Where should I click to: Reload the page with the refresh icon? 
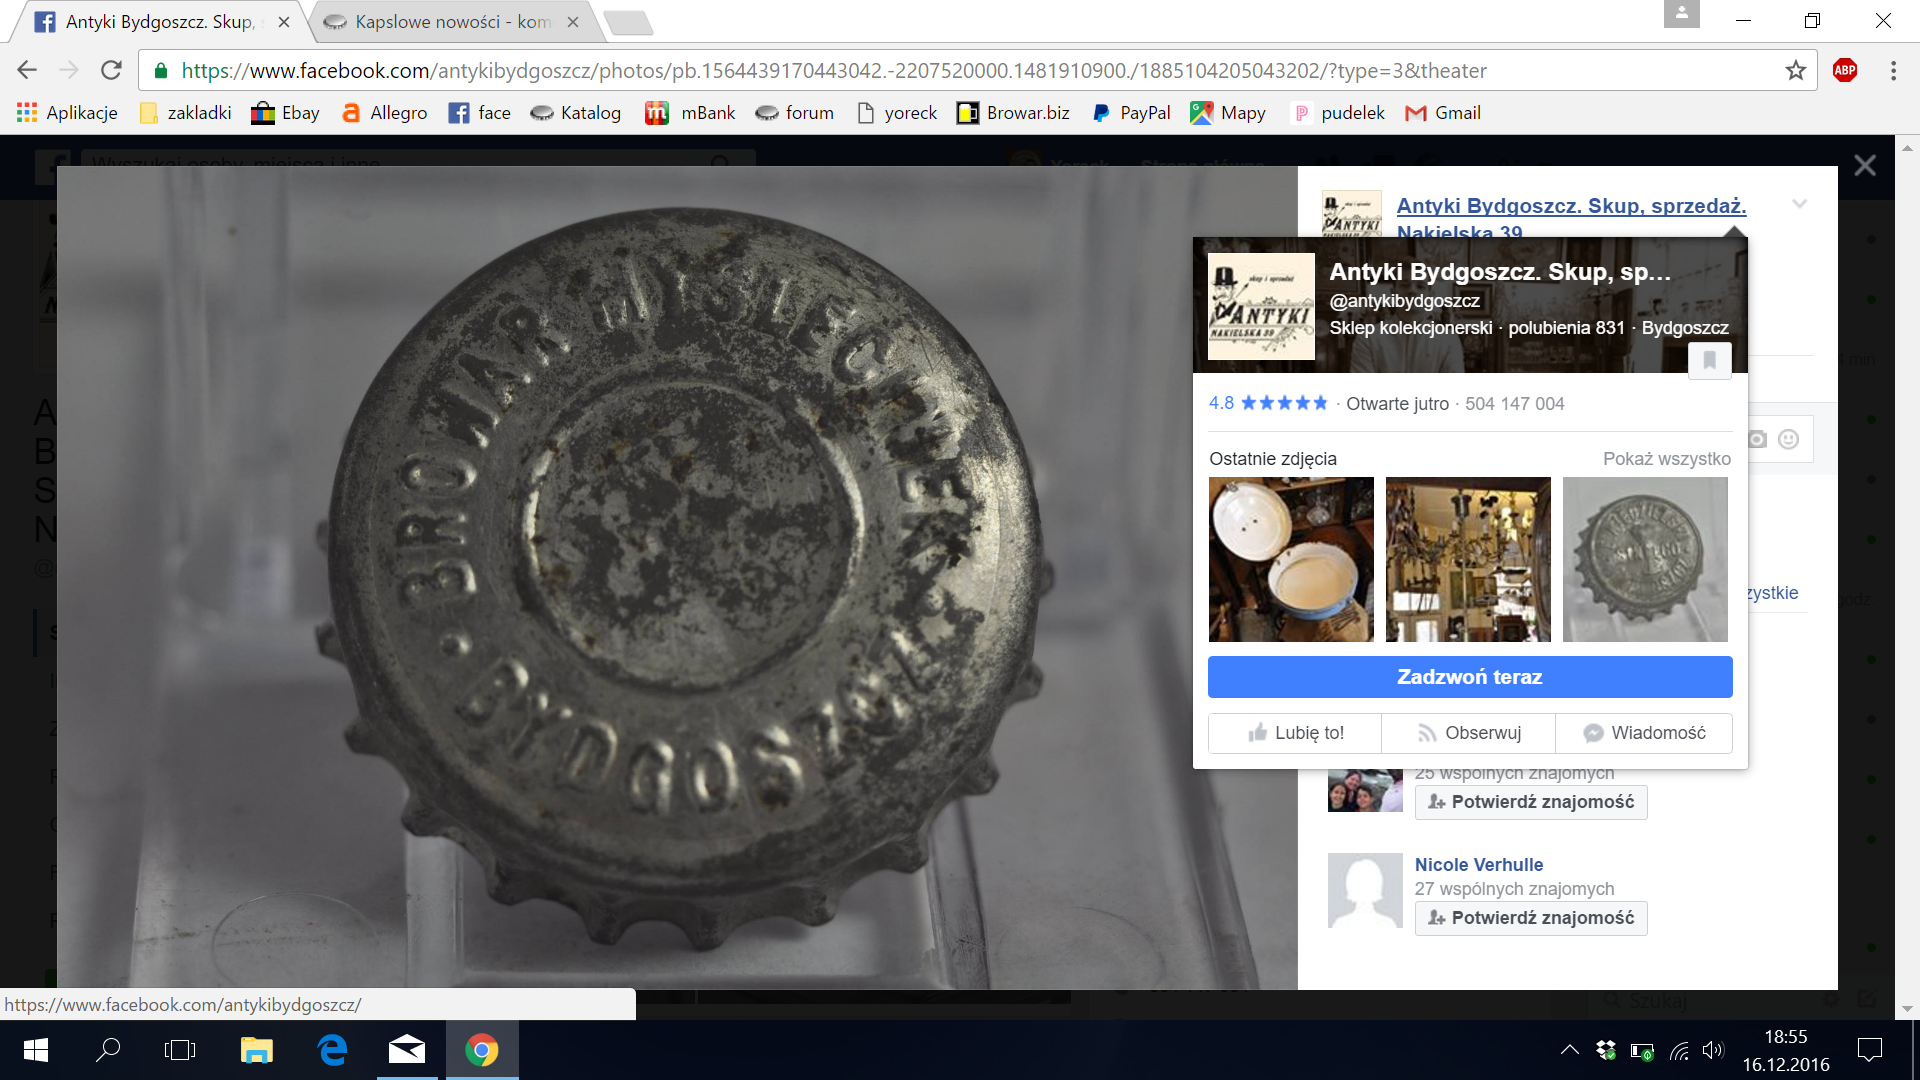(x=111, y=70)
